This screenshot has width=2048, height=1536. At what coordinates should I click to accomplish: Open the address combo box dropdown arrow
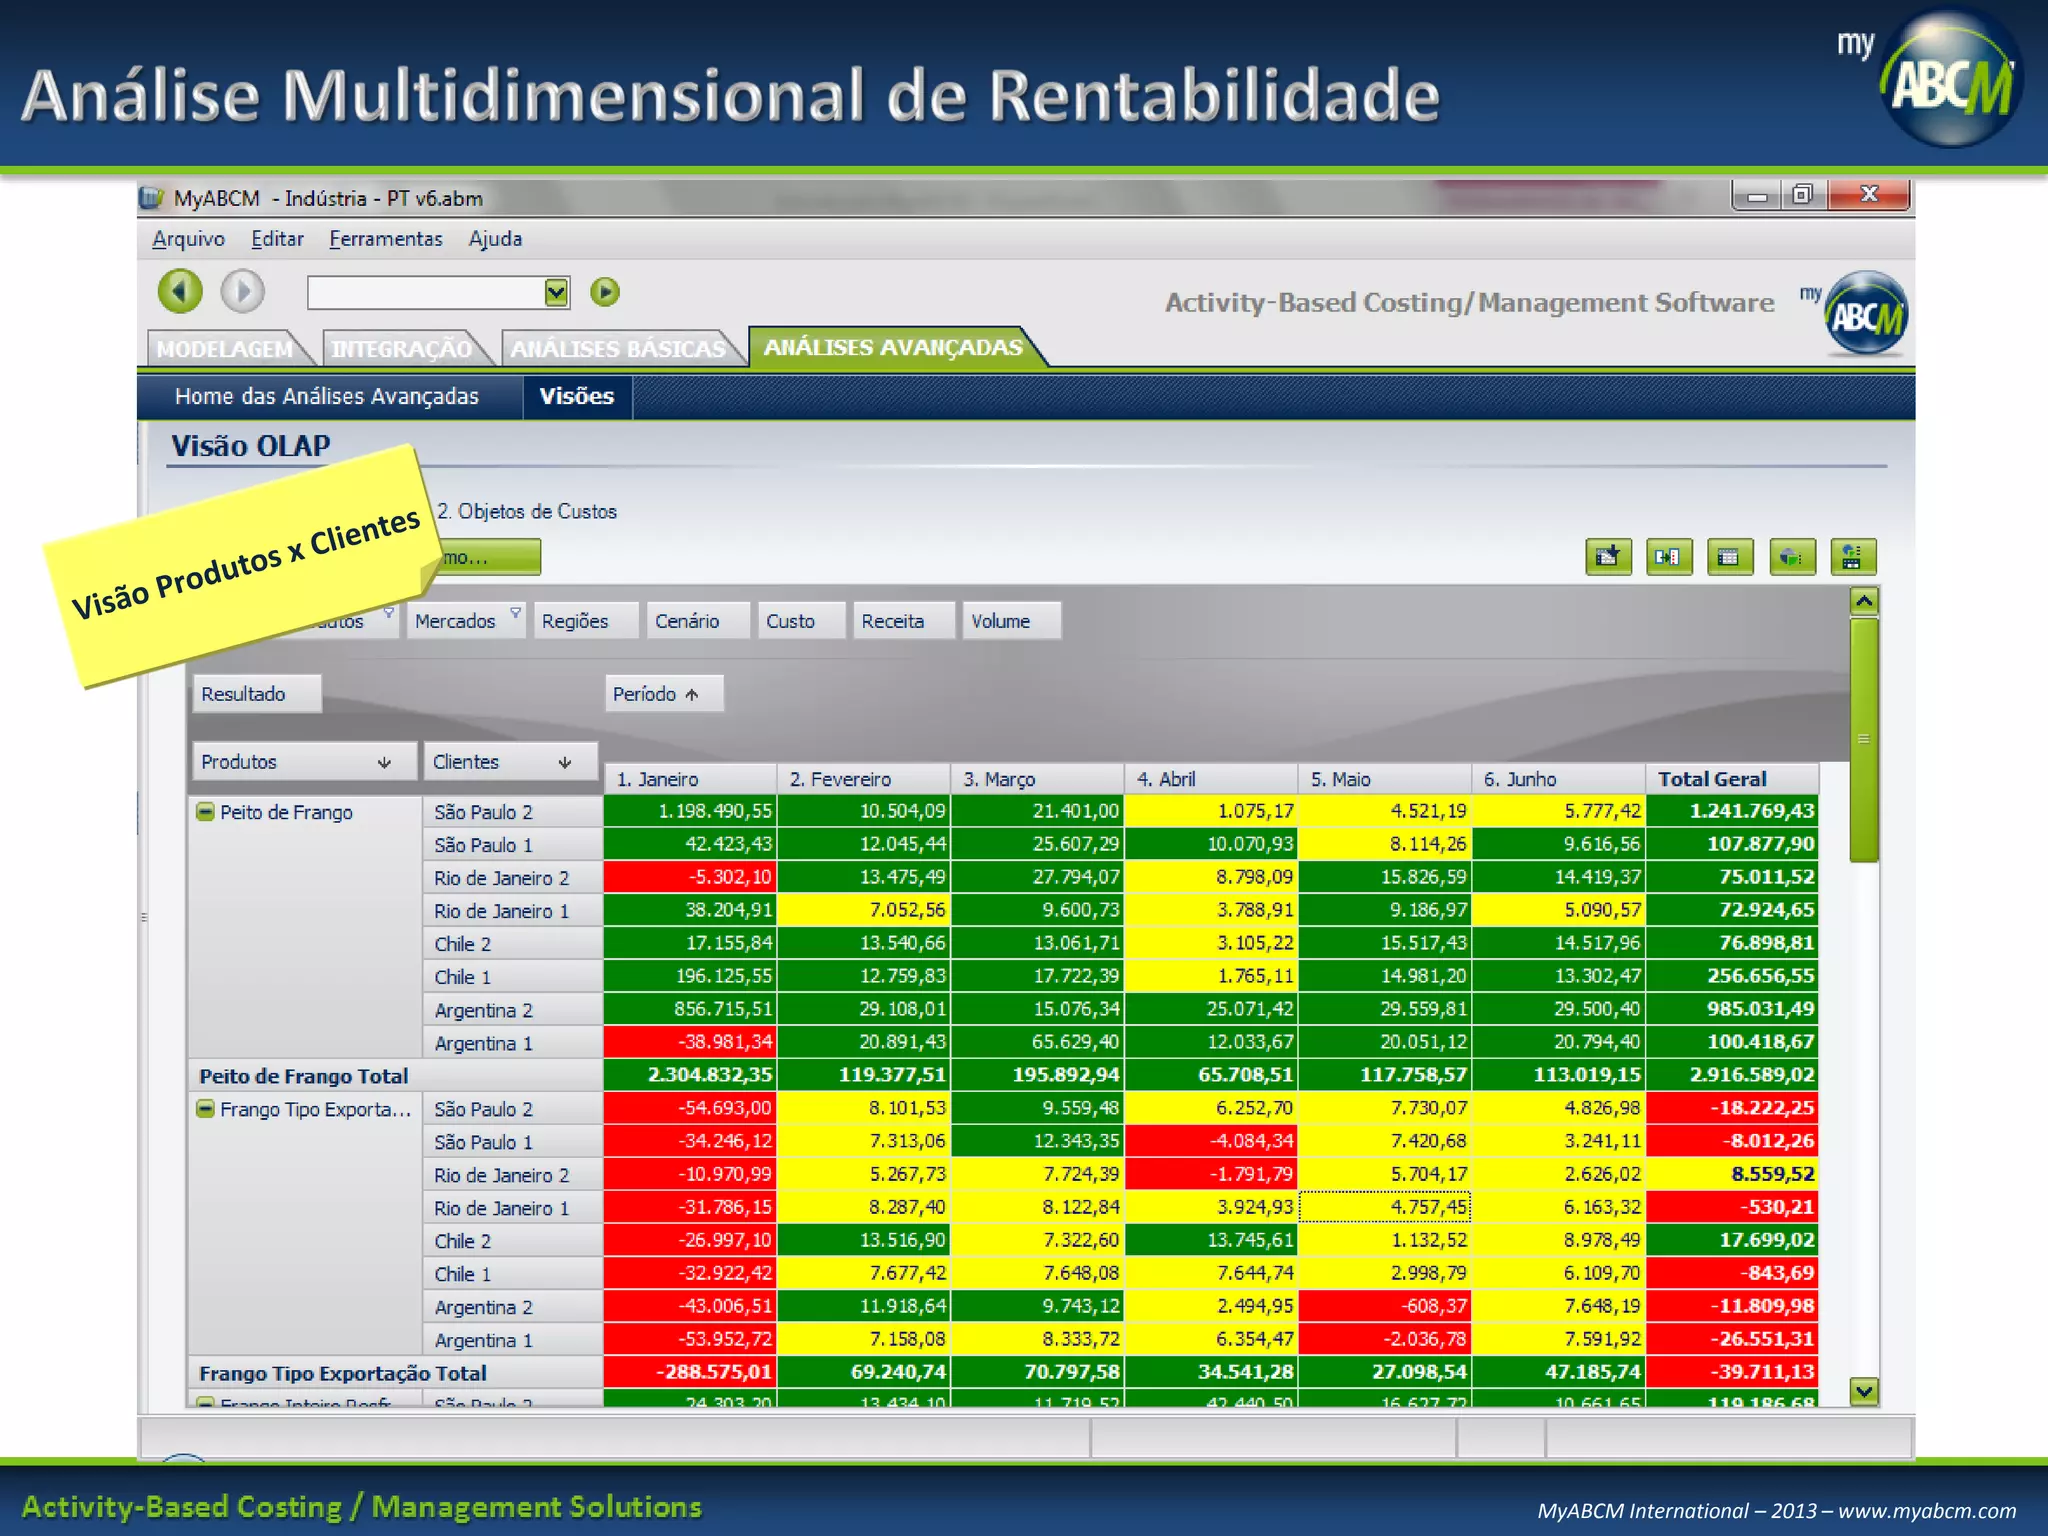click(x=556, y=292)
